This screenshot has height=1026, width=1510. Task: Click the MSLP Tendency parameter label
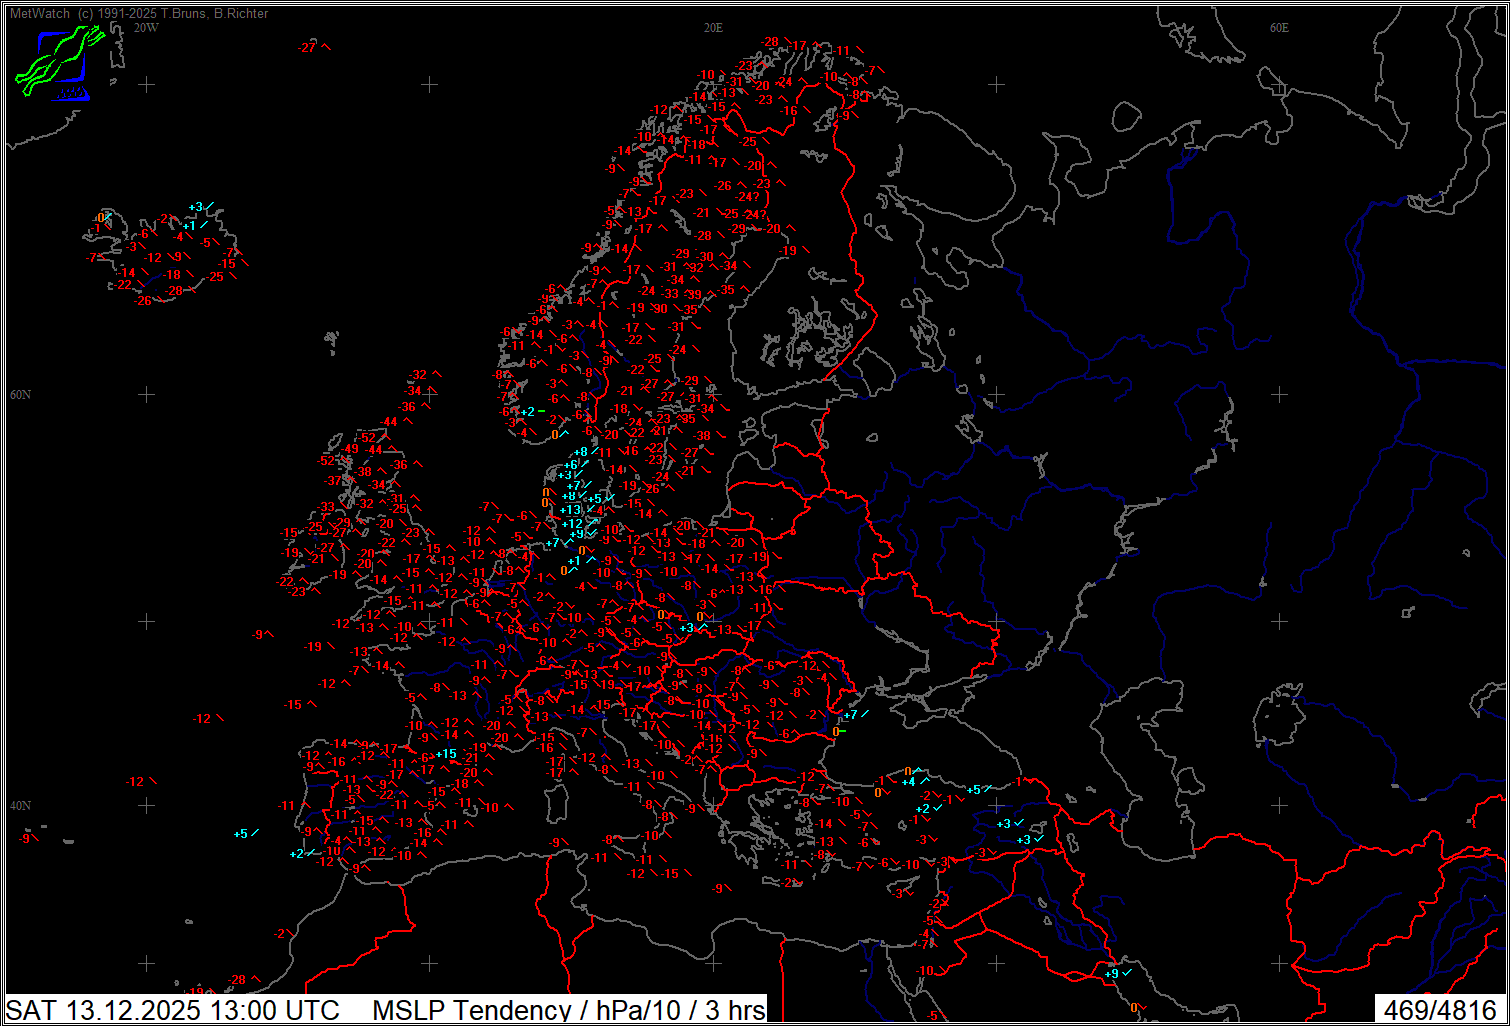568,1009
